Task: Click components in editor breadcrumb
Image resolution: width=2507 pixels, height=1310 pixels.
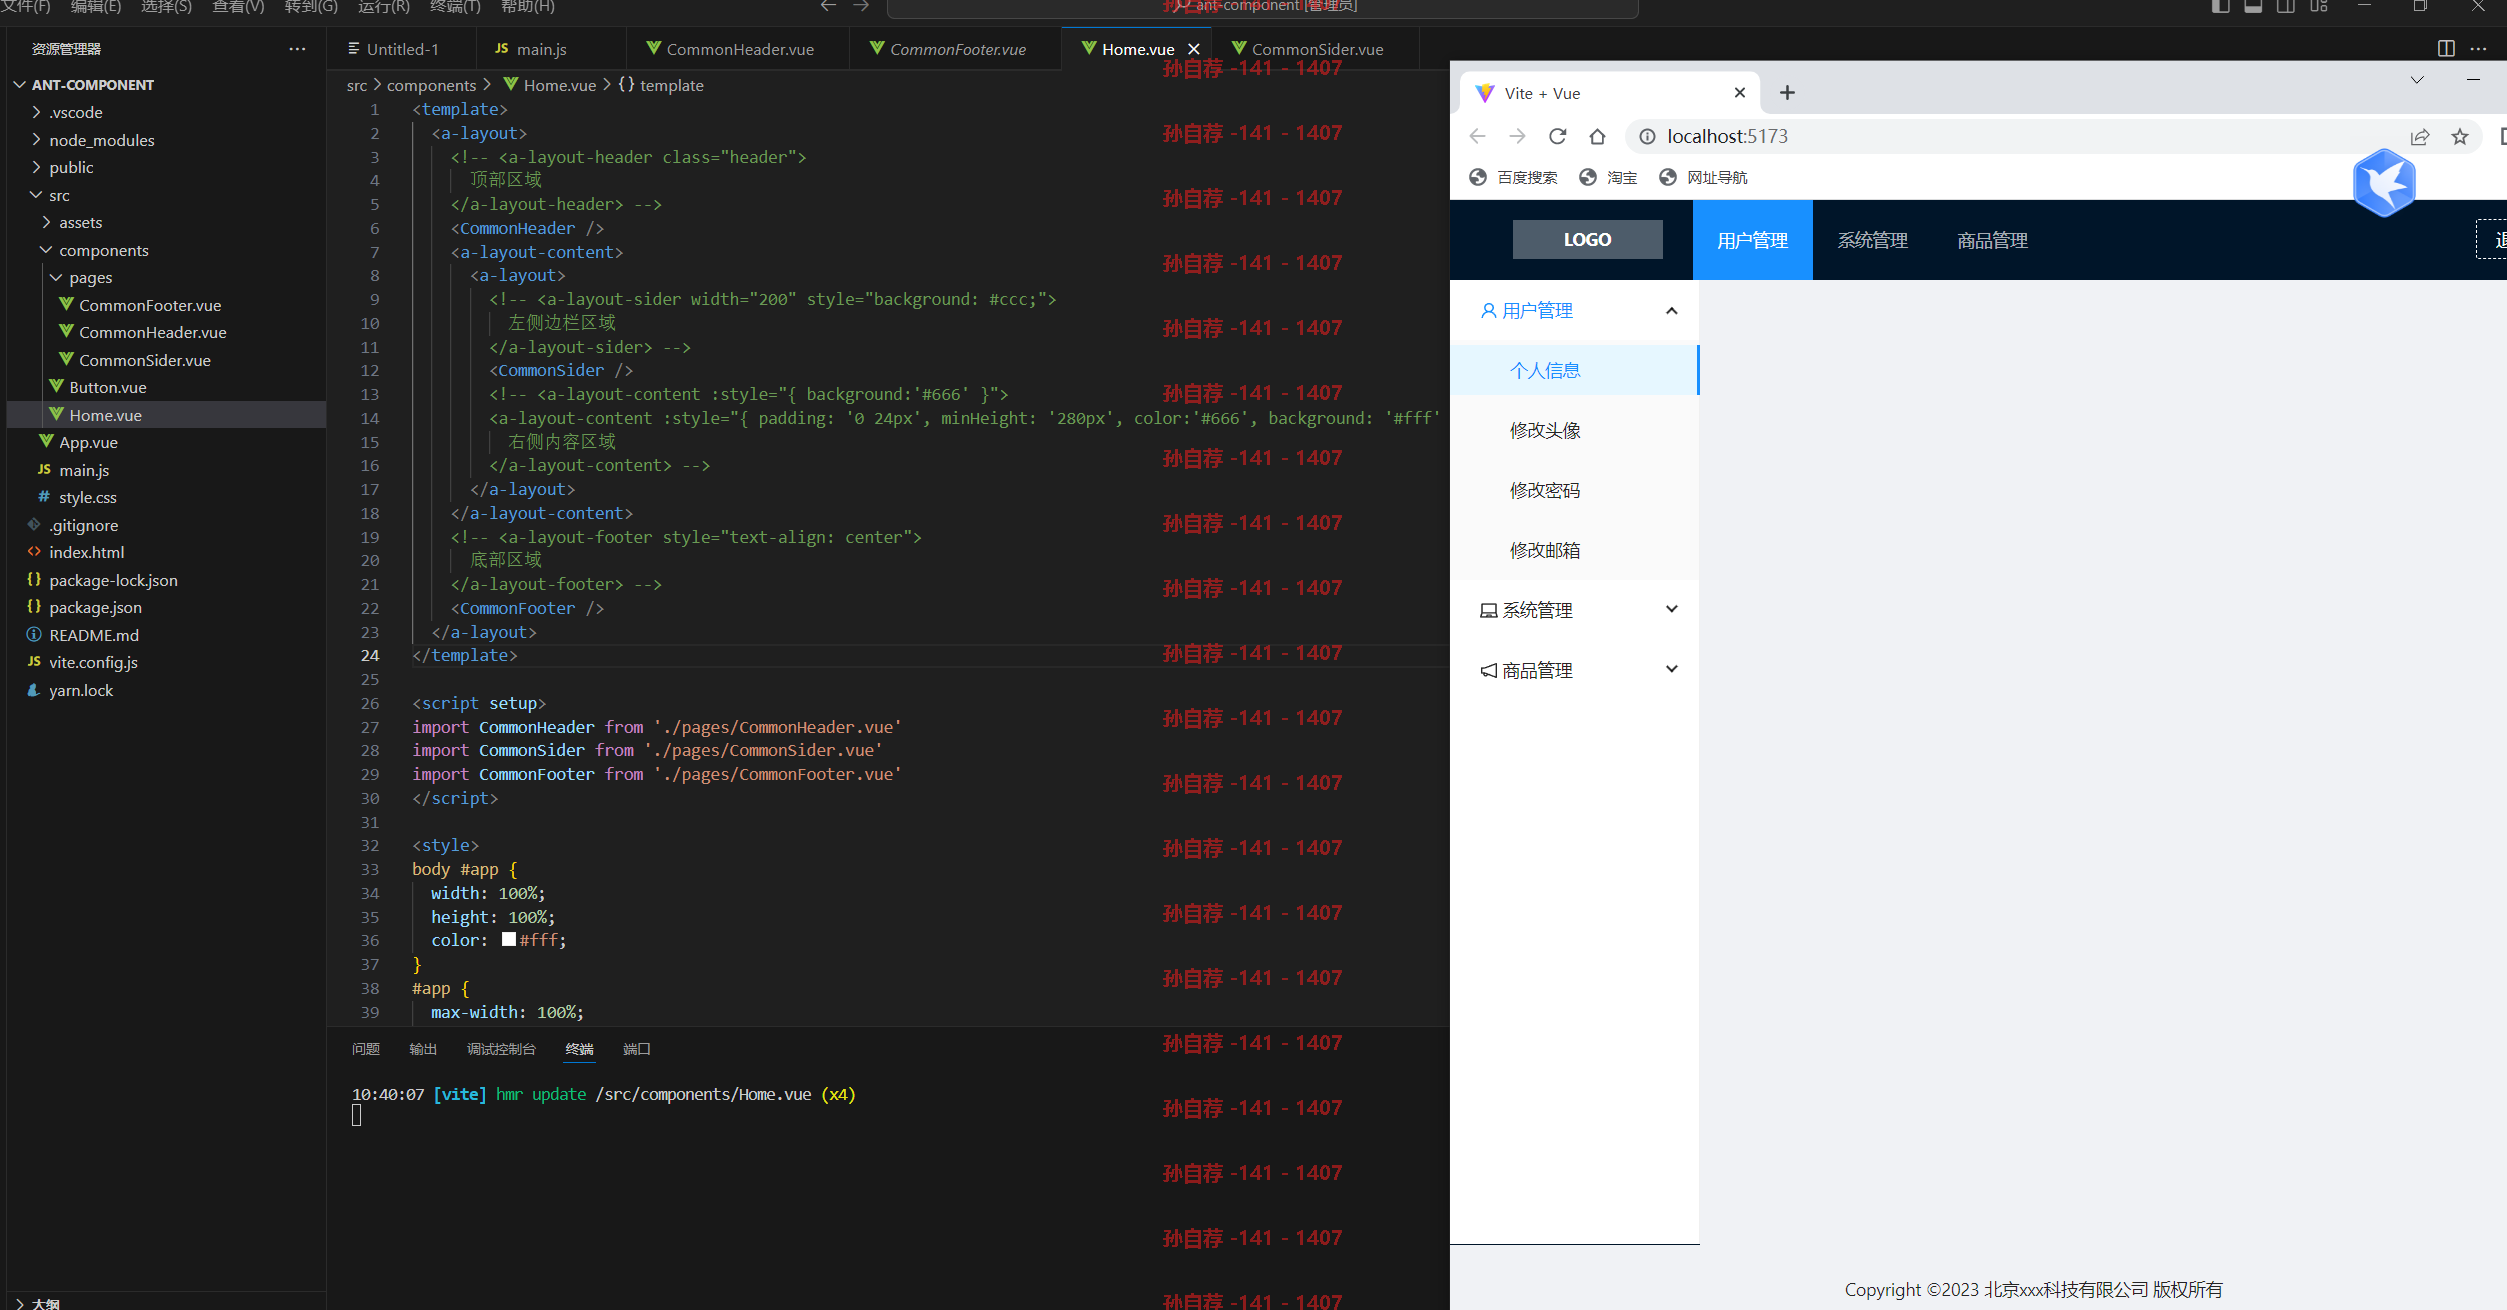Action: (x=431, y=85)
